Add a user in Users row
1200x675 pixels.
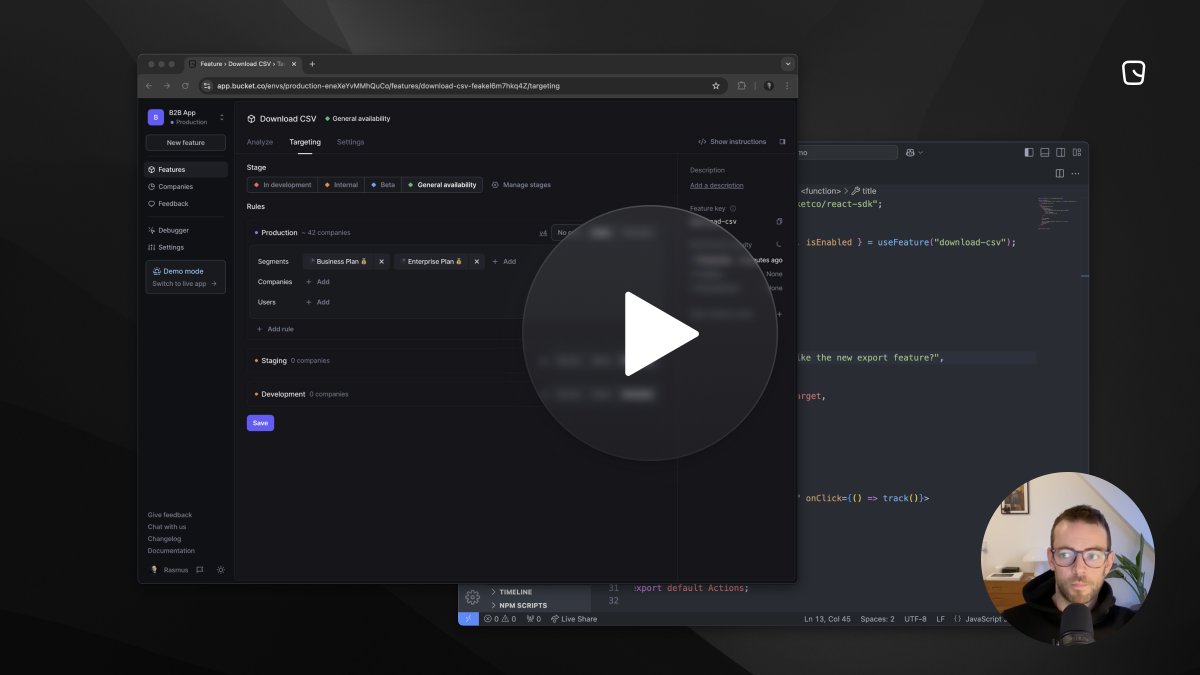pyautogui.click(x=317, y=302)
